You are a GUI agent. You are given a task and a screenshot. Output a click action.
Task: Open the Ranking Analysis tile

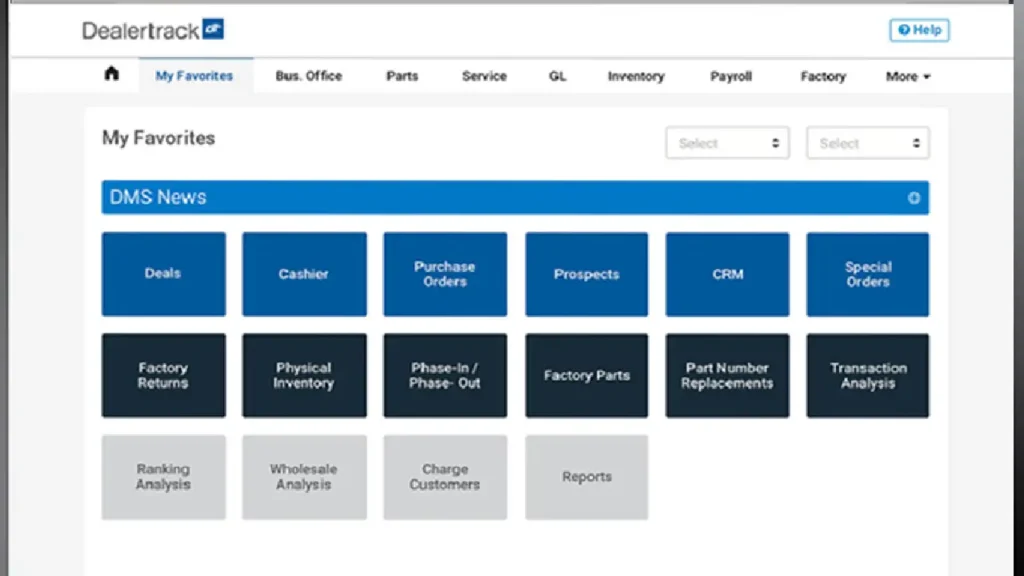pos(164,477)
